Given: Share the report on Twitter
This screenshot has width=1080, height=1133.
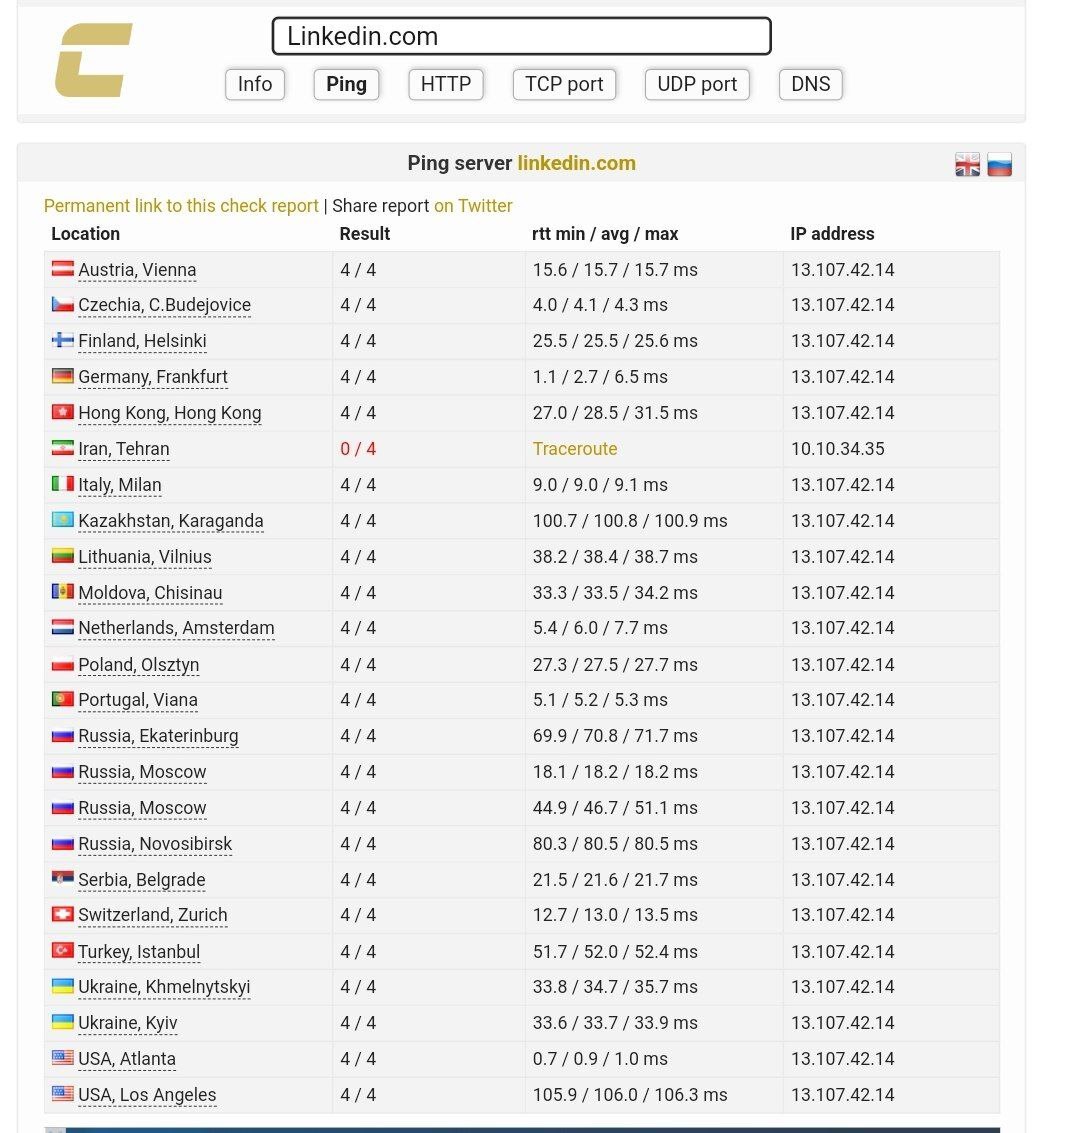Looking at the screenshot, I should [473, 205].
